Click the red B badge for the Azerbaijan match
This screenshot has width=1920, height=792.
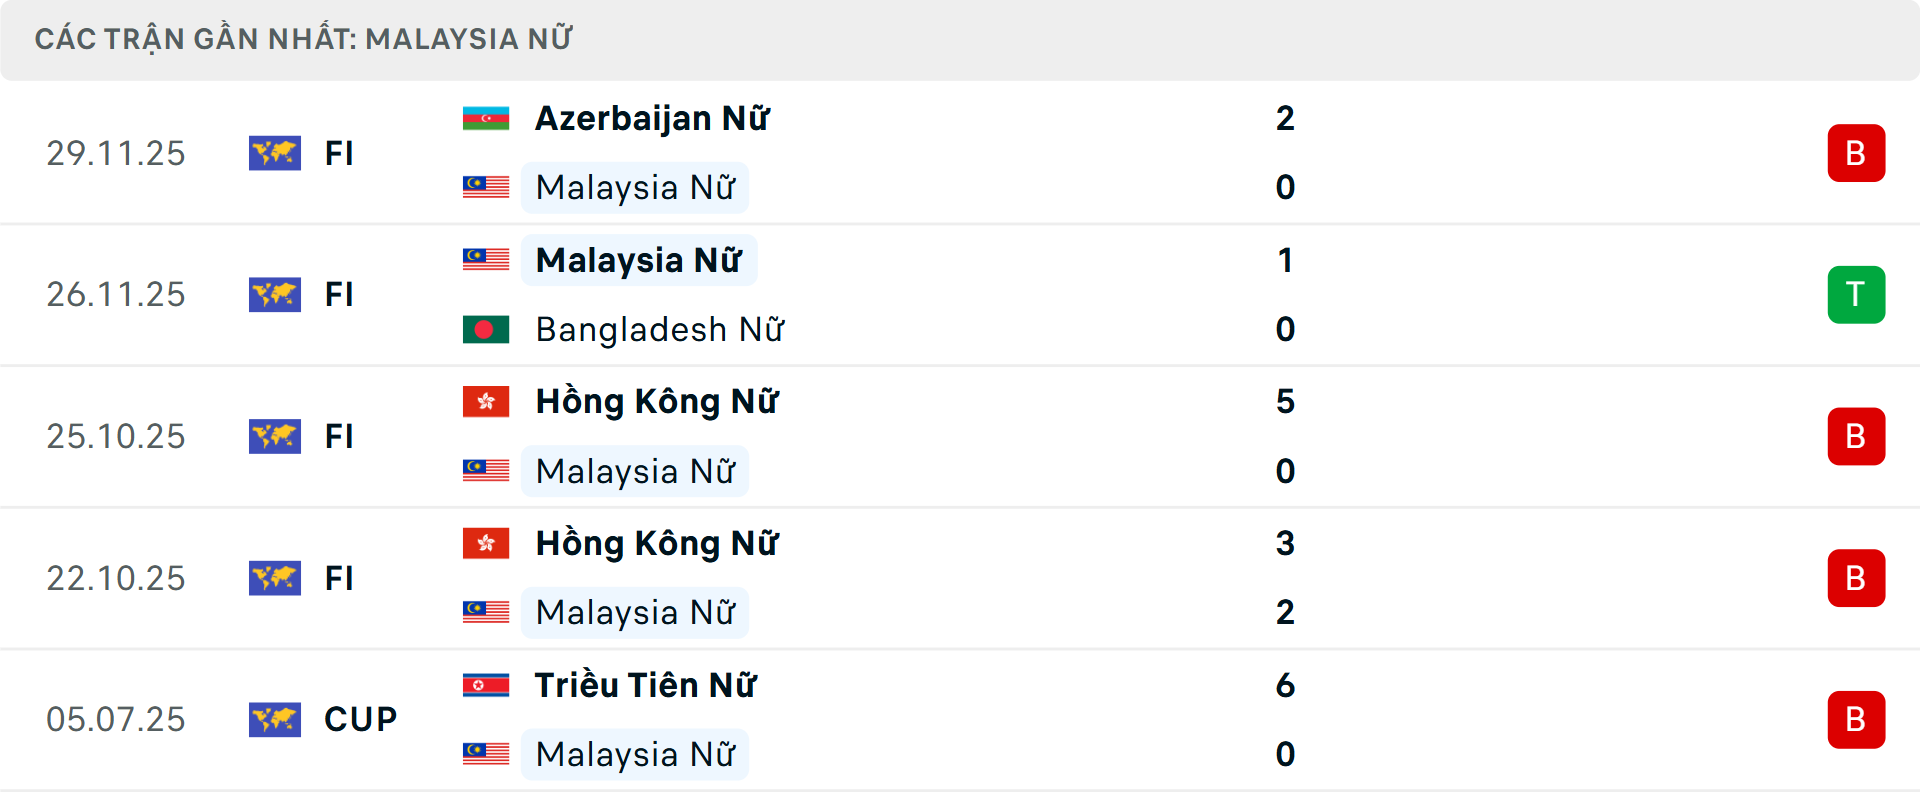pos(1856,153)
